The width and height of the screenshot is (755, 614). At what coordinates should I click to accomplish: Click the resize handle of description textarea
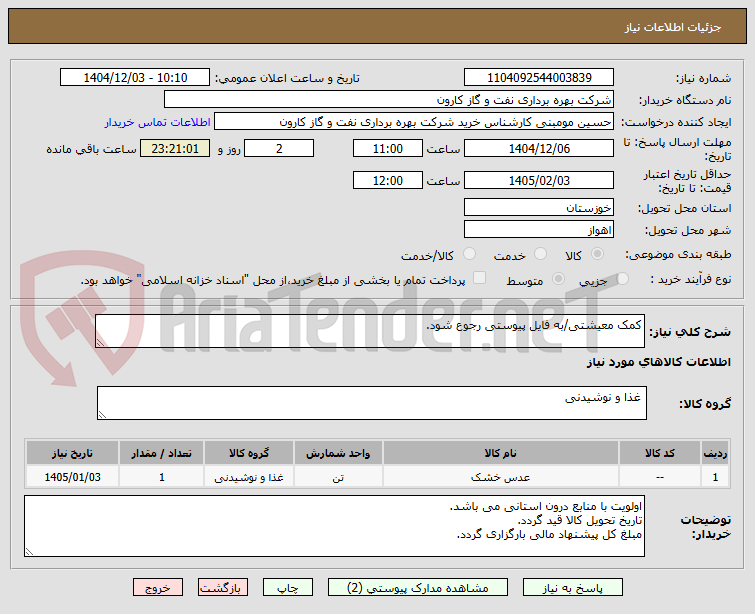coord(100,342)
